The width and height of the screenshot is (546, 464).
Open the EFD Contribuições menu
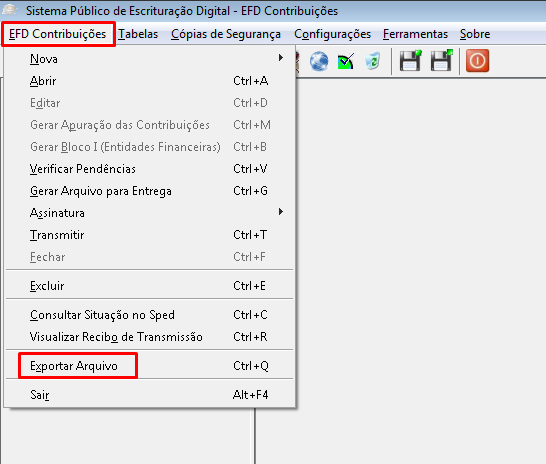coord(57,34)
